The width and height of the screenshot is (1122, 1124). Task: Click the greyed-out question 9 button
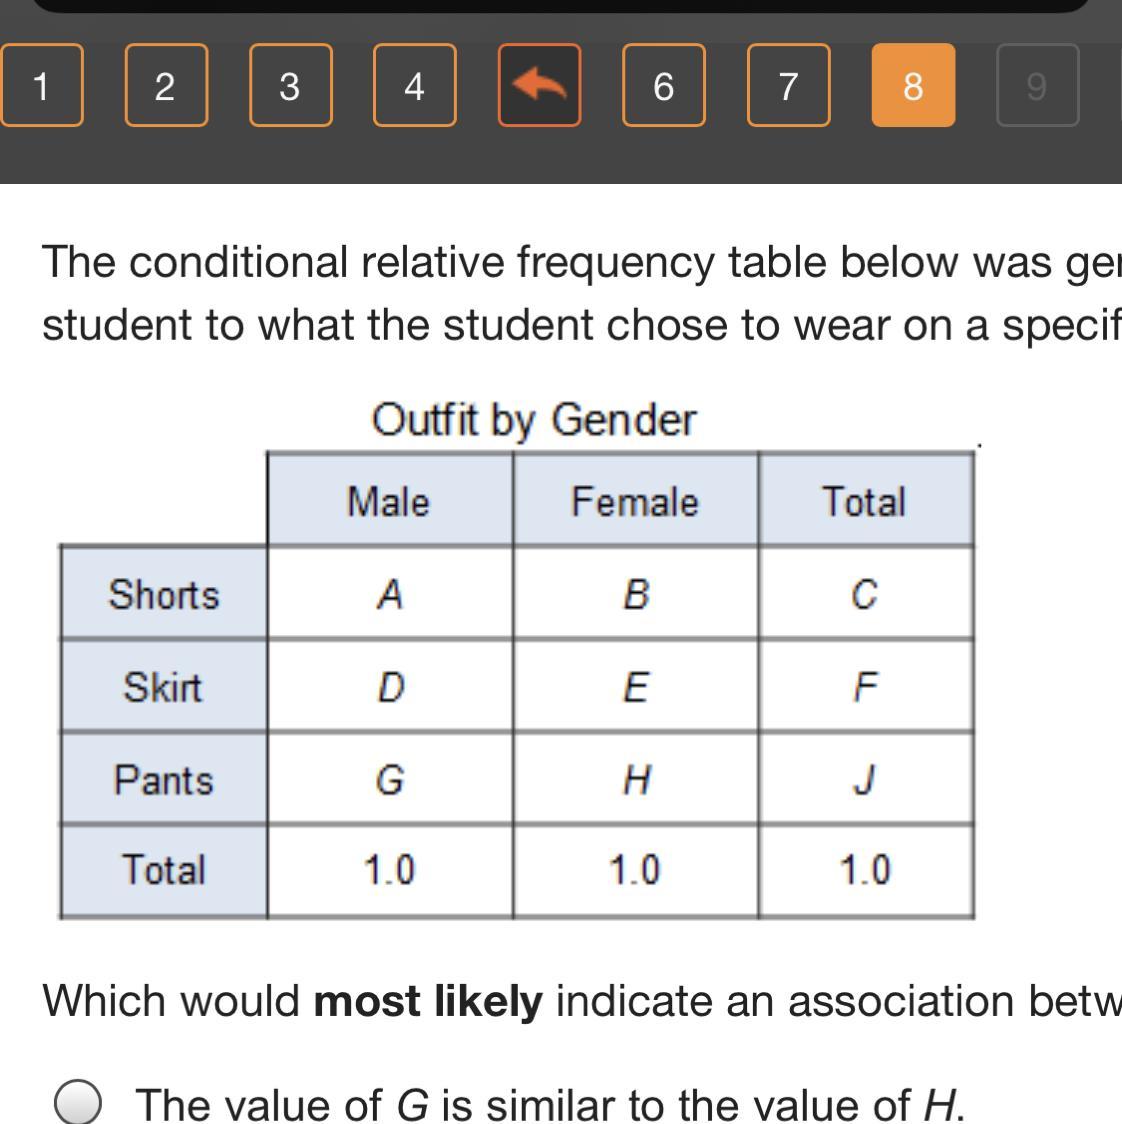[1037, 86]
